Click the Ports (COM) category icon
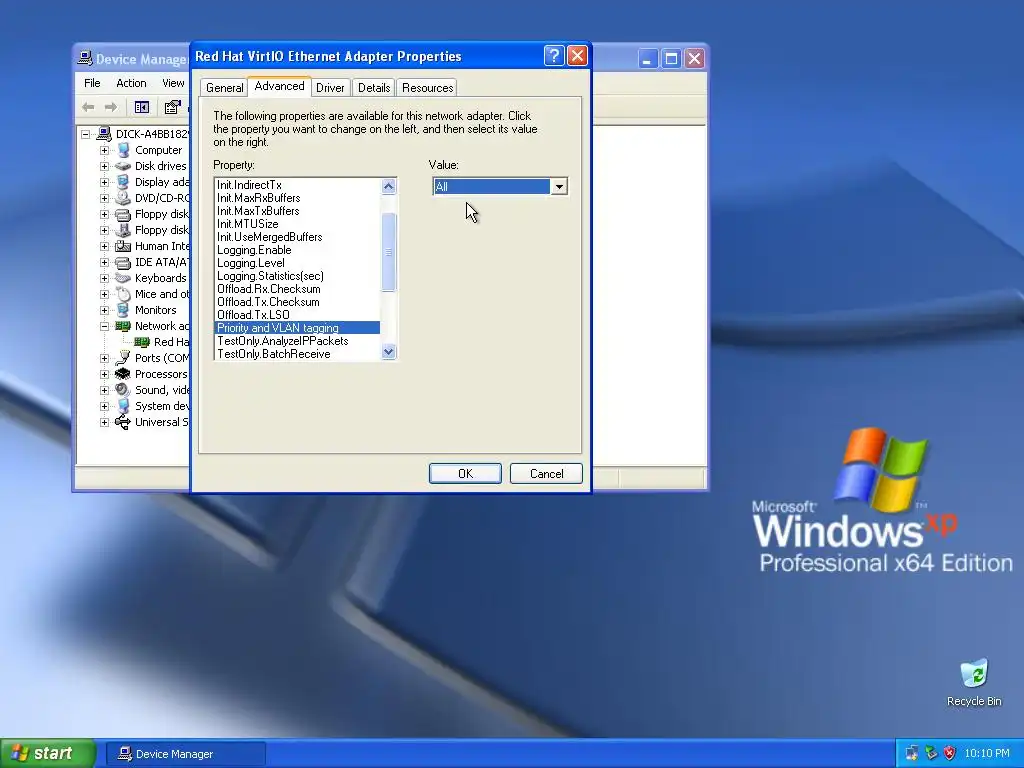 123,358
